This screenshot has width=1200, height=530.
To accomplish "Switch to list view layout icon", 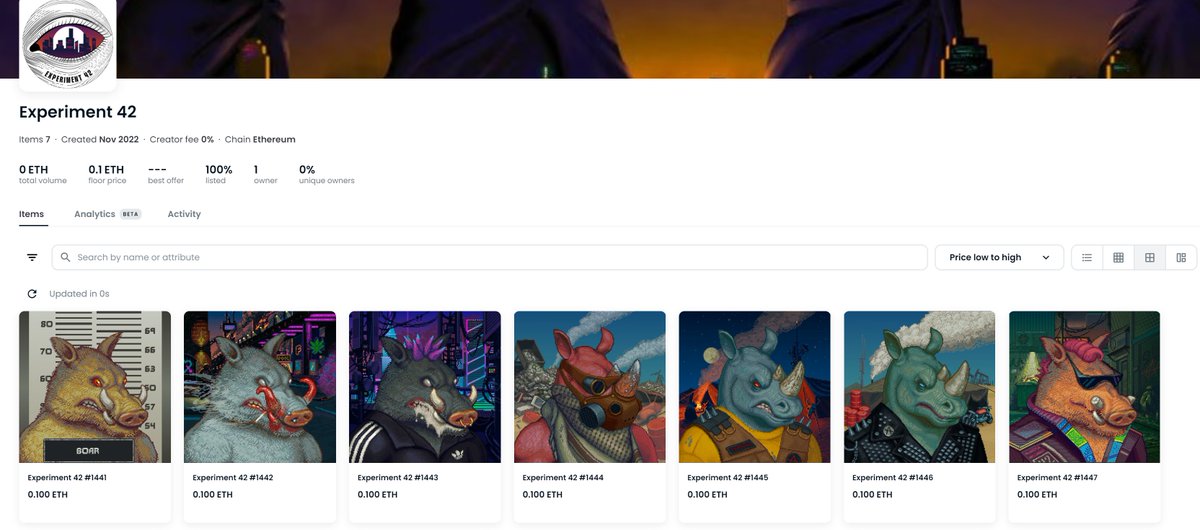I will point(1087,257).
